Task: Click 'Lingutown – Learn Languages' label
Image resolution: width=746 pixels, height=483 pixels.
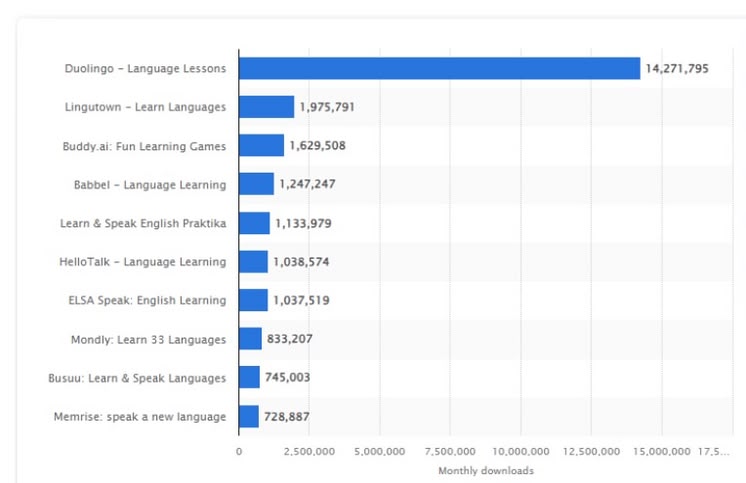Action: coord(146,107)
